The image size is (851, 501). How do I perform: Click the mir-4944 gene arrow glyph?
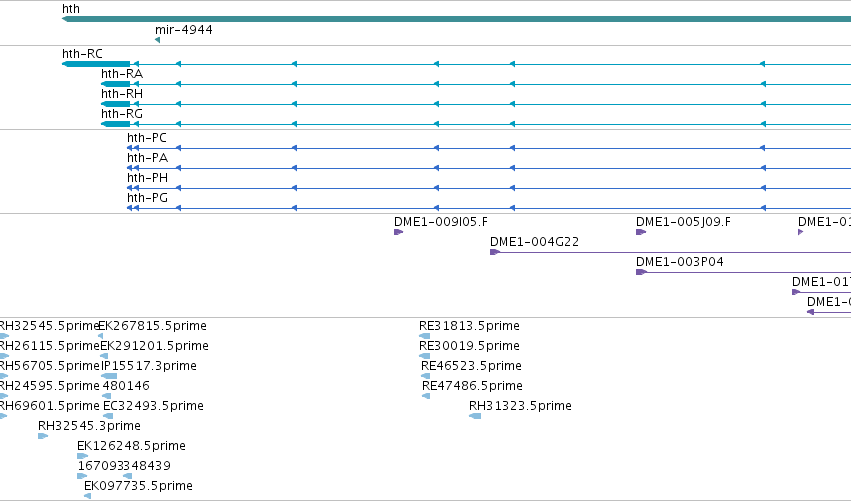[x=157, y=40]
